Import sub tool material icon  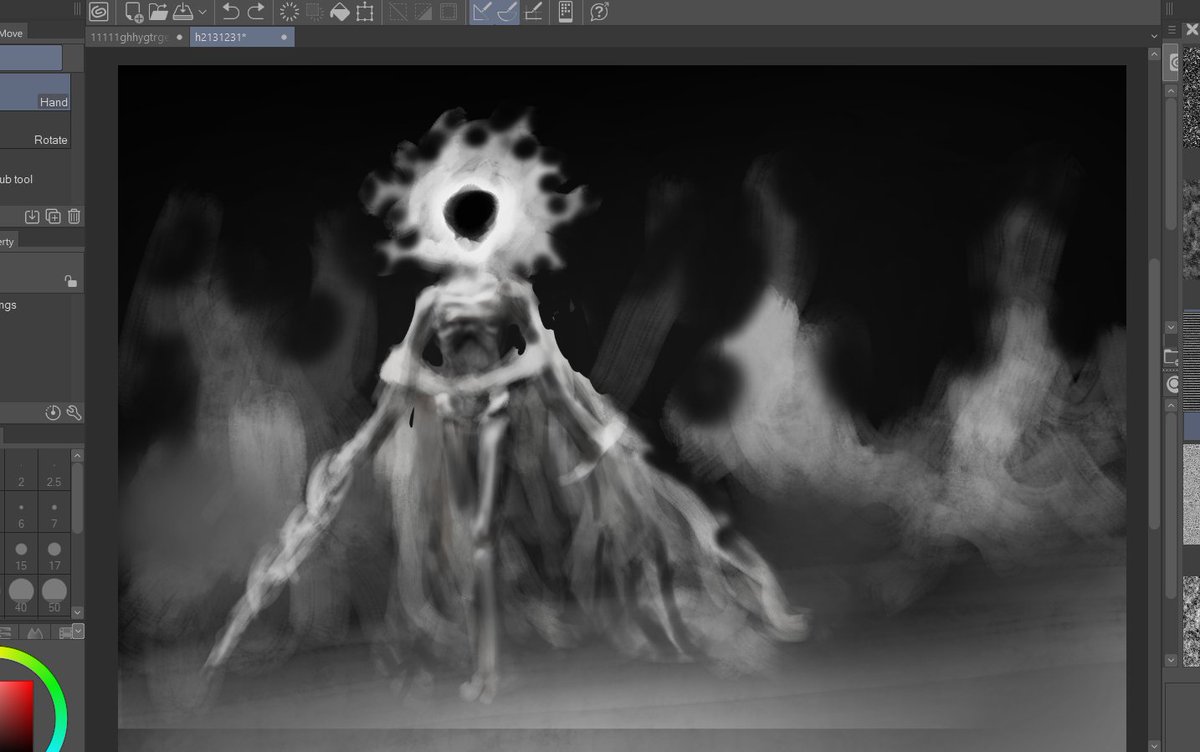tap(32, 217)
